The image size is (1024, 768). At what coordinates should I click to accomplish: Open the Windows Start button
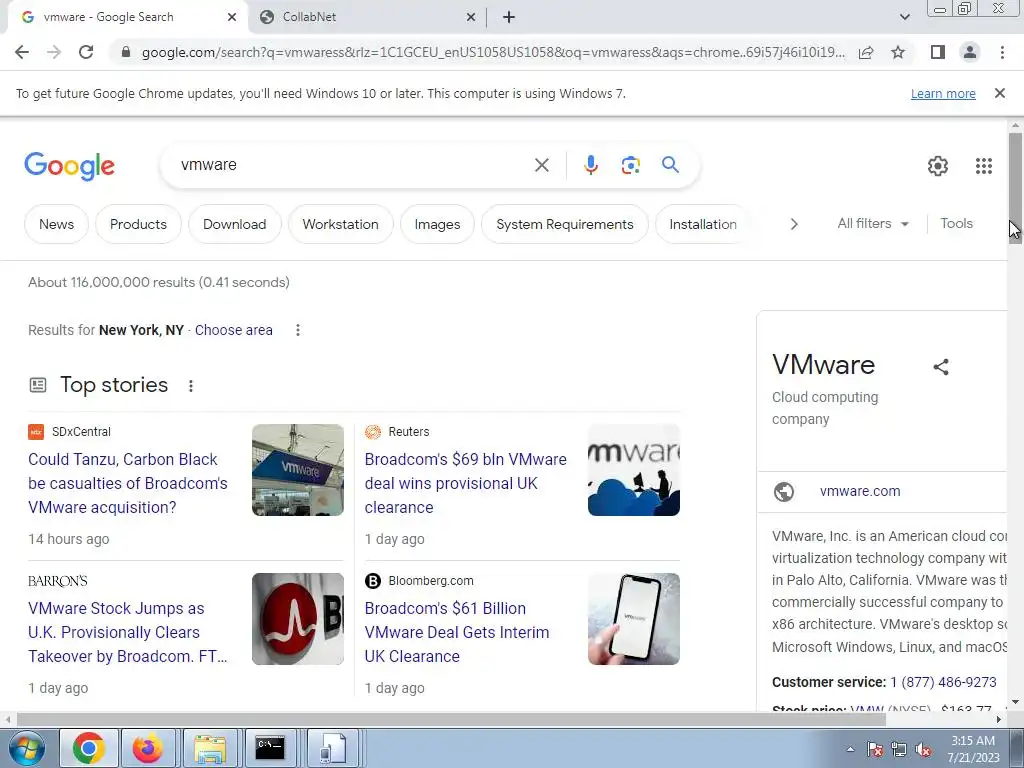click(27, 748)
